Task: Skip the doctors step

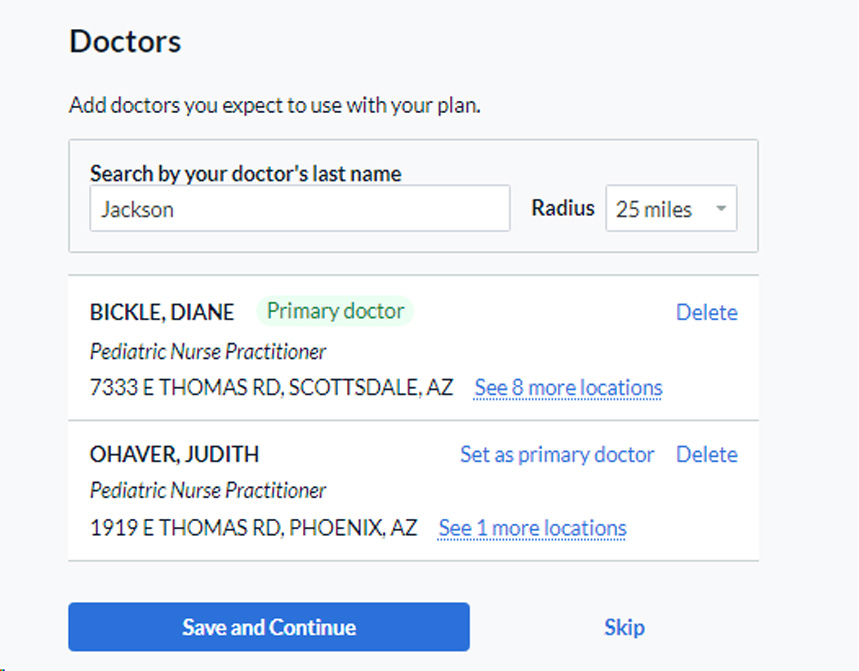Action: [x=624, y=627]
